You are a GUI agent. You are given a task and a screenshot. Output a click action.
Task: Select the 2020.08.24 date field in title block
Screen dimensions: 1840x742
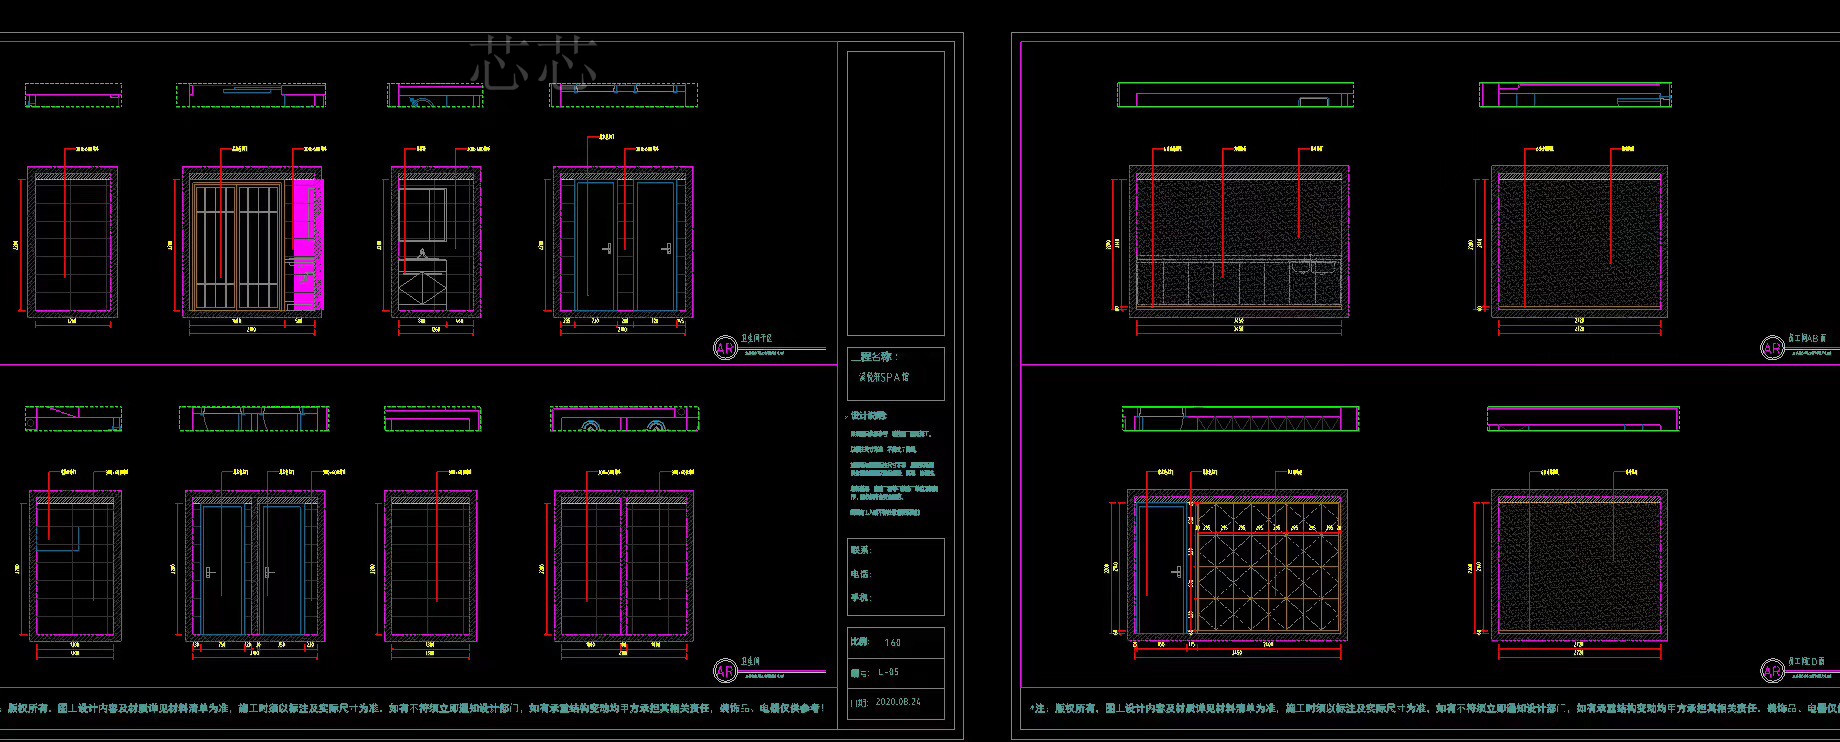(x=897, y=702)
